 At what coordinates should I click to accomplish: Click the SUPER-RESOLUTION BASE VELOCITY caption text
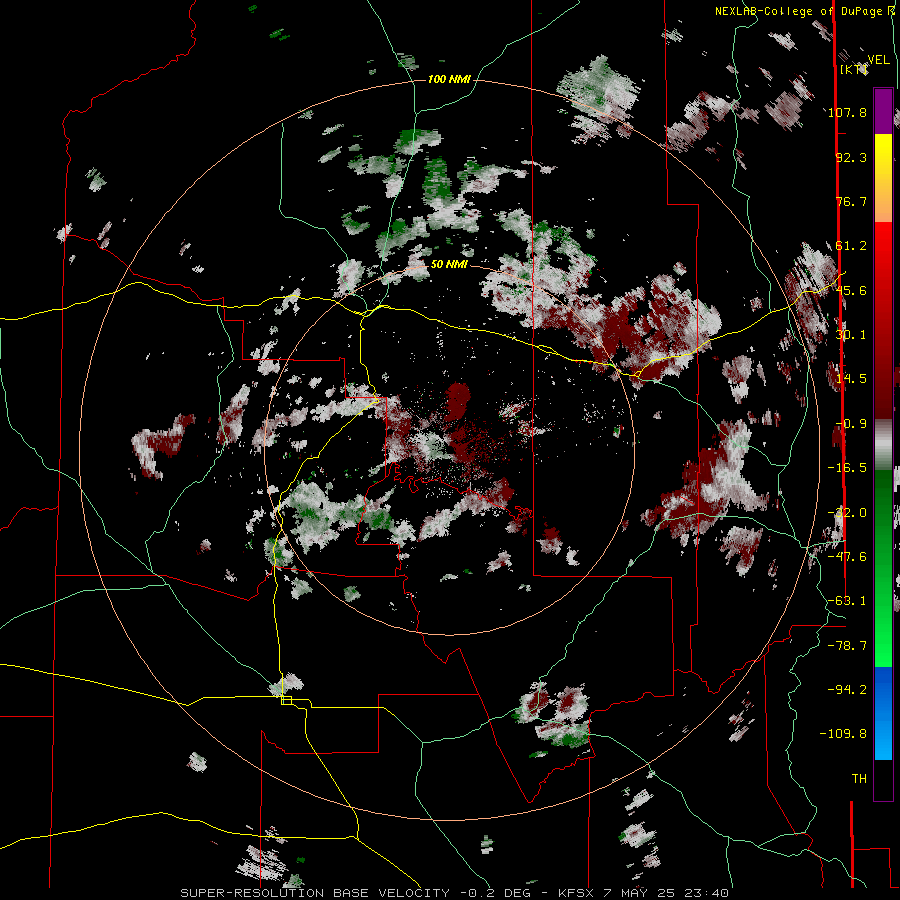[x=315, y=893]
